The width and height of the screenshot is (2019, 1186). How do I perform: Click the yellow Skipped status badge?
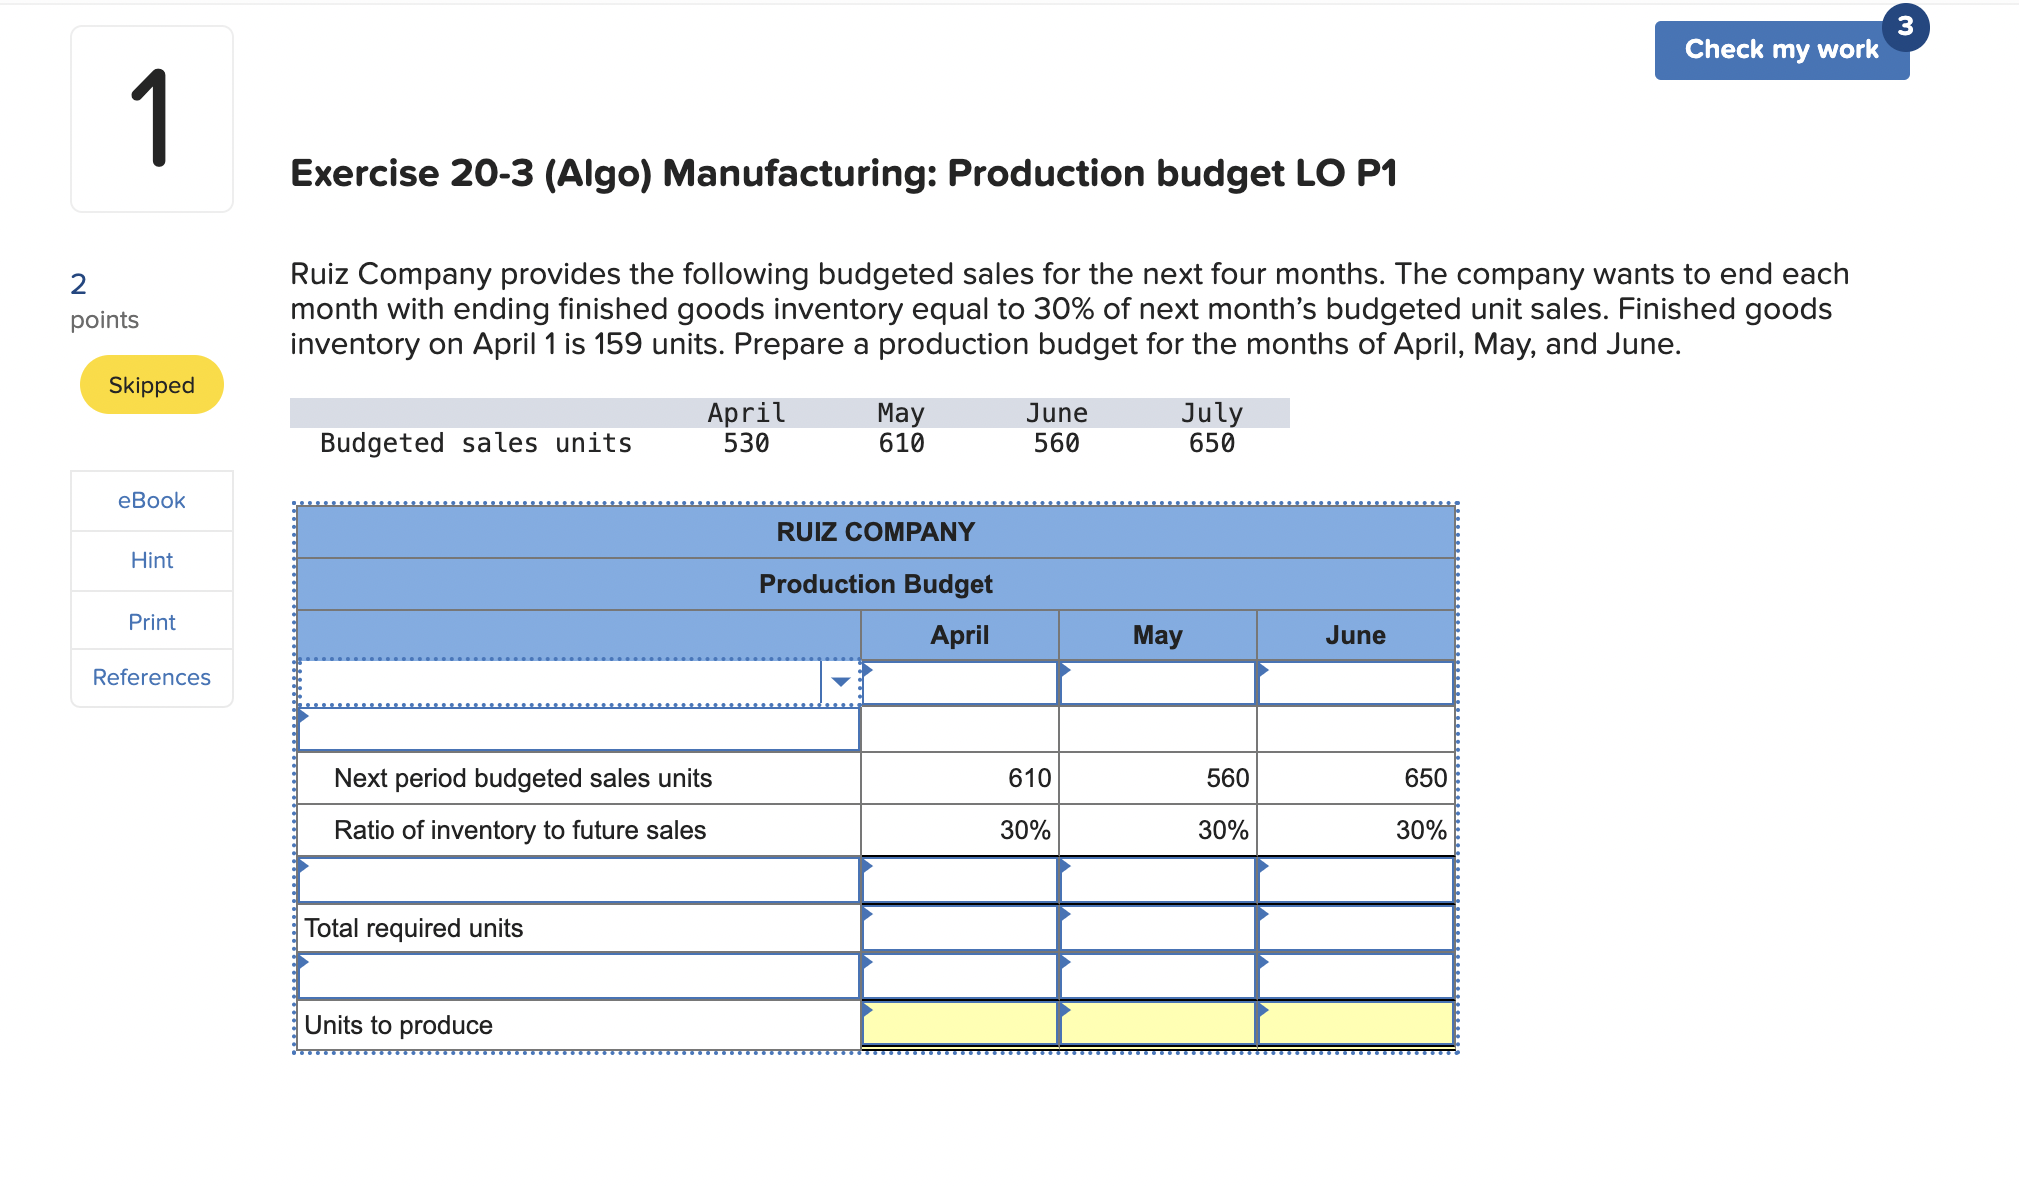[151, 384]
